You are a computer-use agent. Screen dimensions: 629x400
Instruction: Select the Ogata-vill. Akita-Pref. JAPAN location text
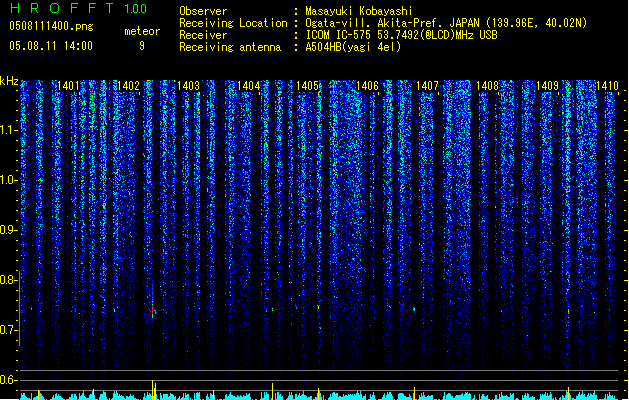point(446,23)
